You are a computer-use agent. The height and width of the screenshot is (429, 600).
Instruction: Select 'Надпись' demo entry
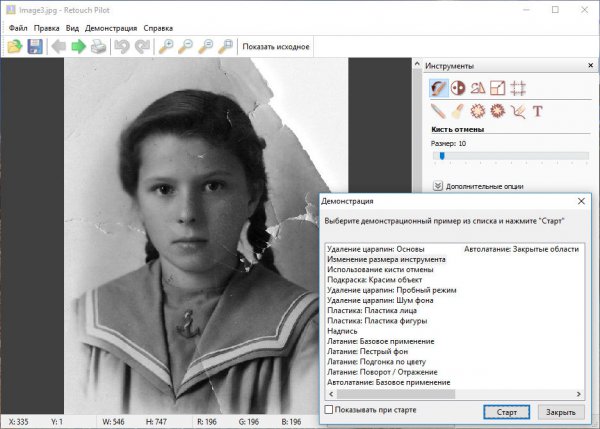(342, 331)
